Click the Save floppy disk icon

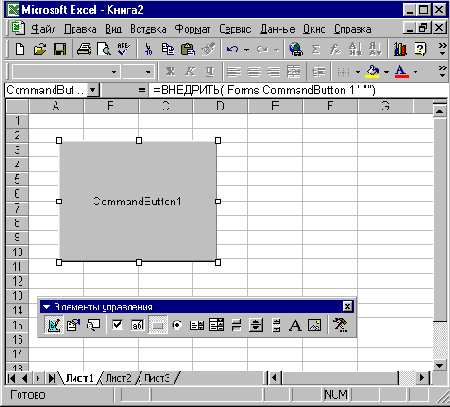point(60,49)
